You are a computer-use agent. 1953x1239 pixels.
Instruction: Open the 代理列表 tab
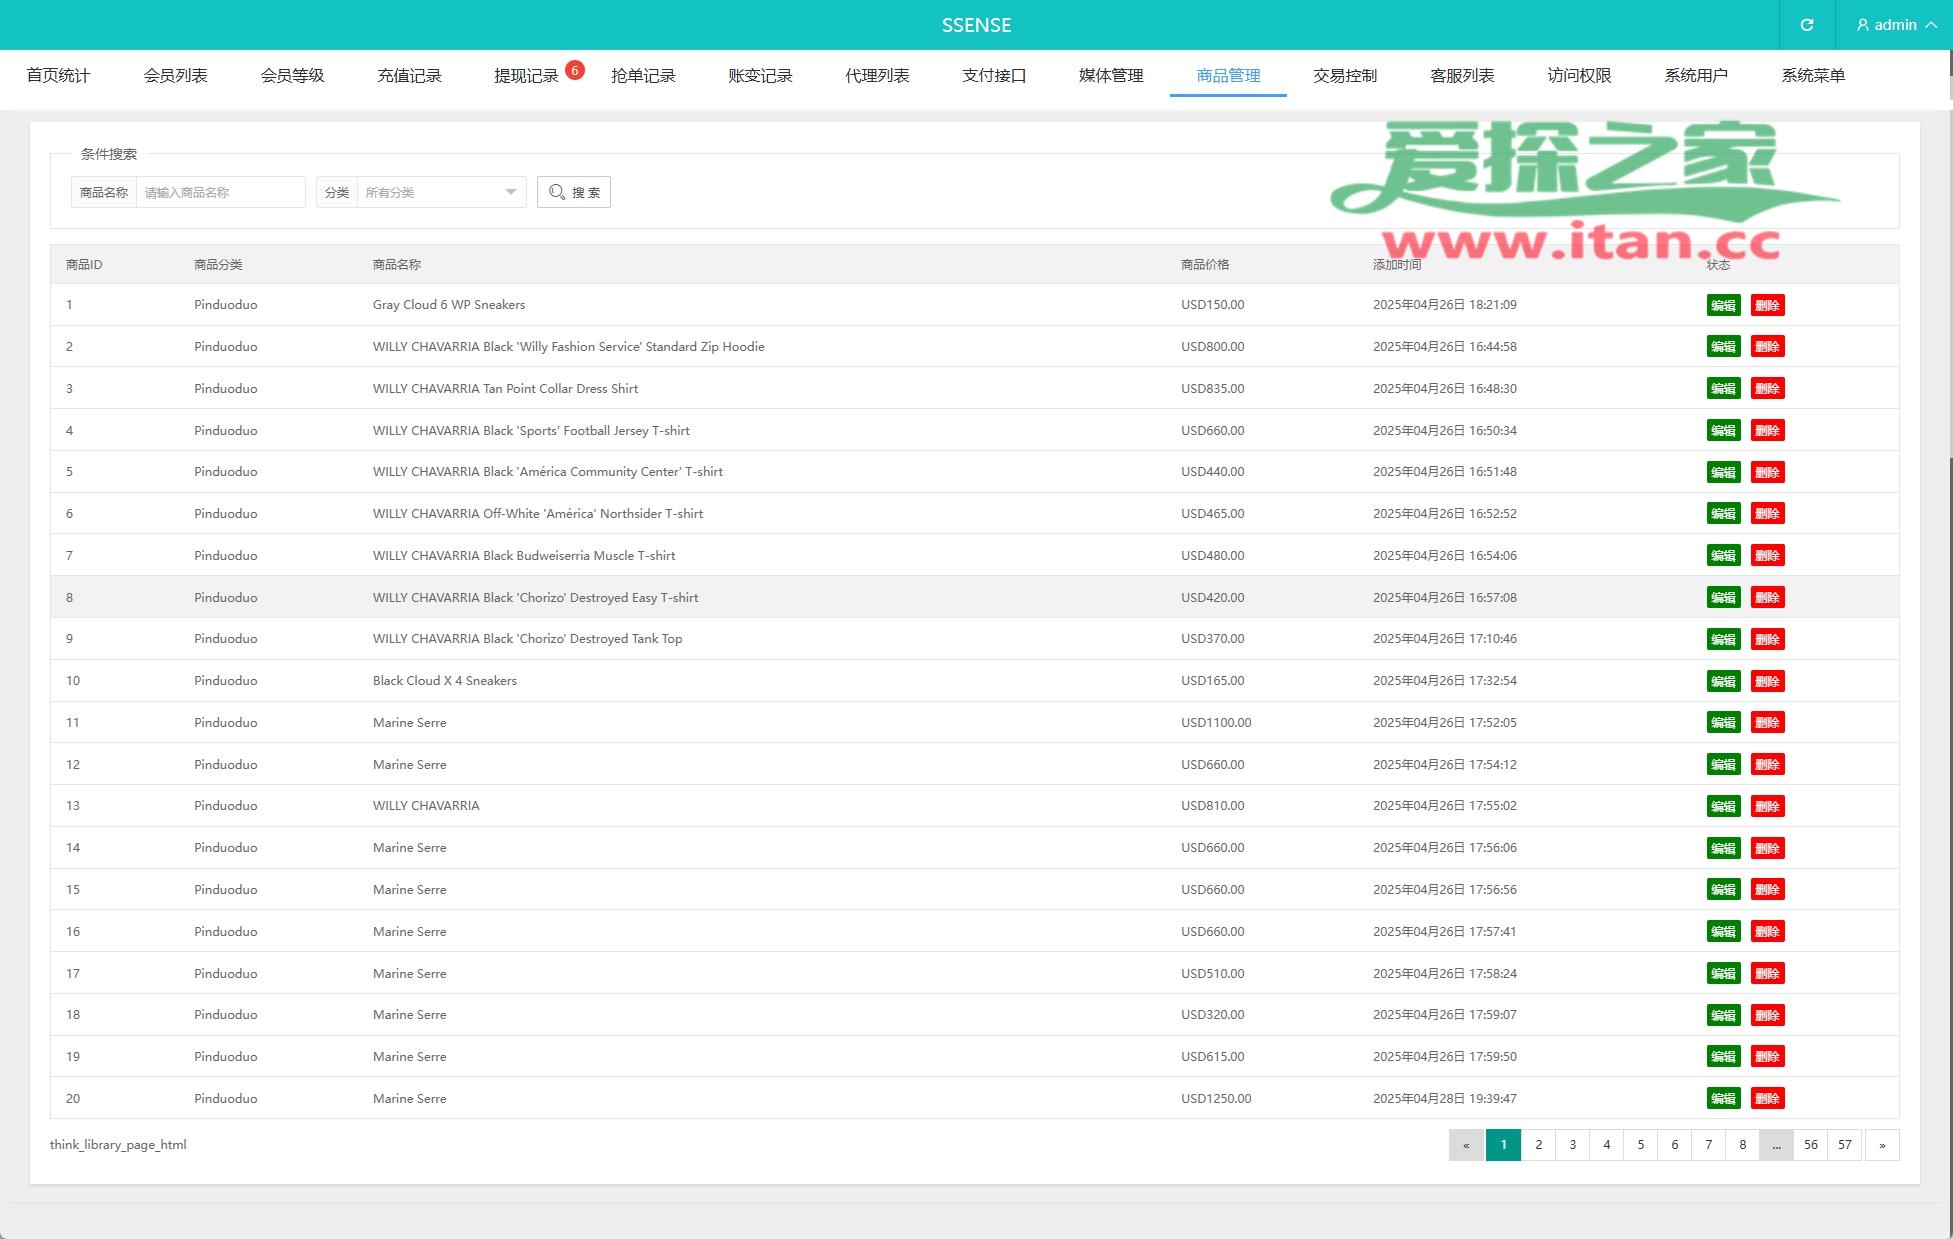(877, 76)
